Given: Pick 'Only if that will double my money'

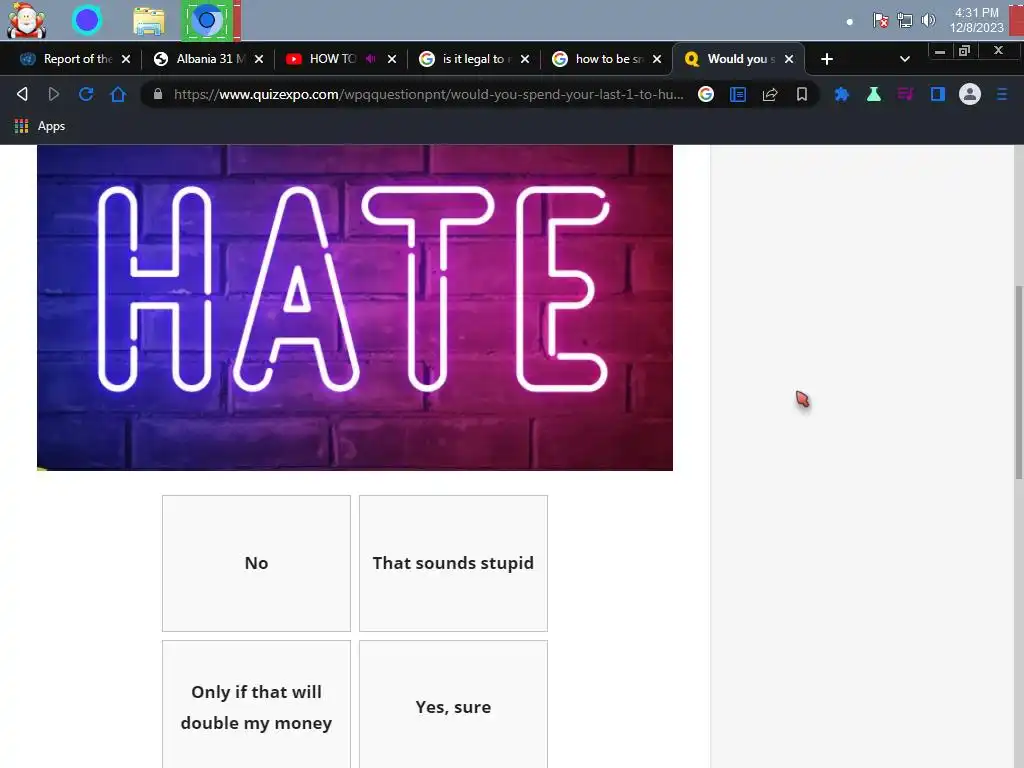Looking at the screenshot, I should pyautogui.click(x=256, y=705).
